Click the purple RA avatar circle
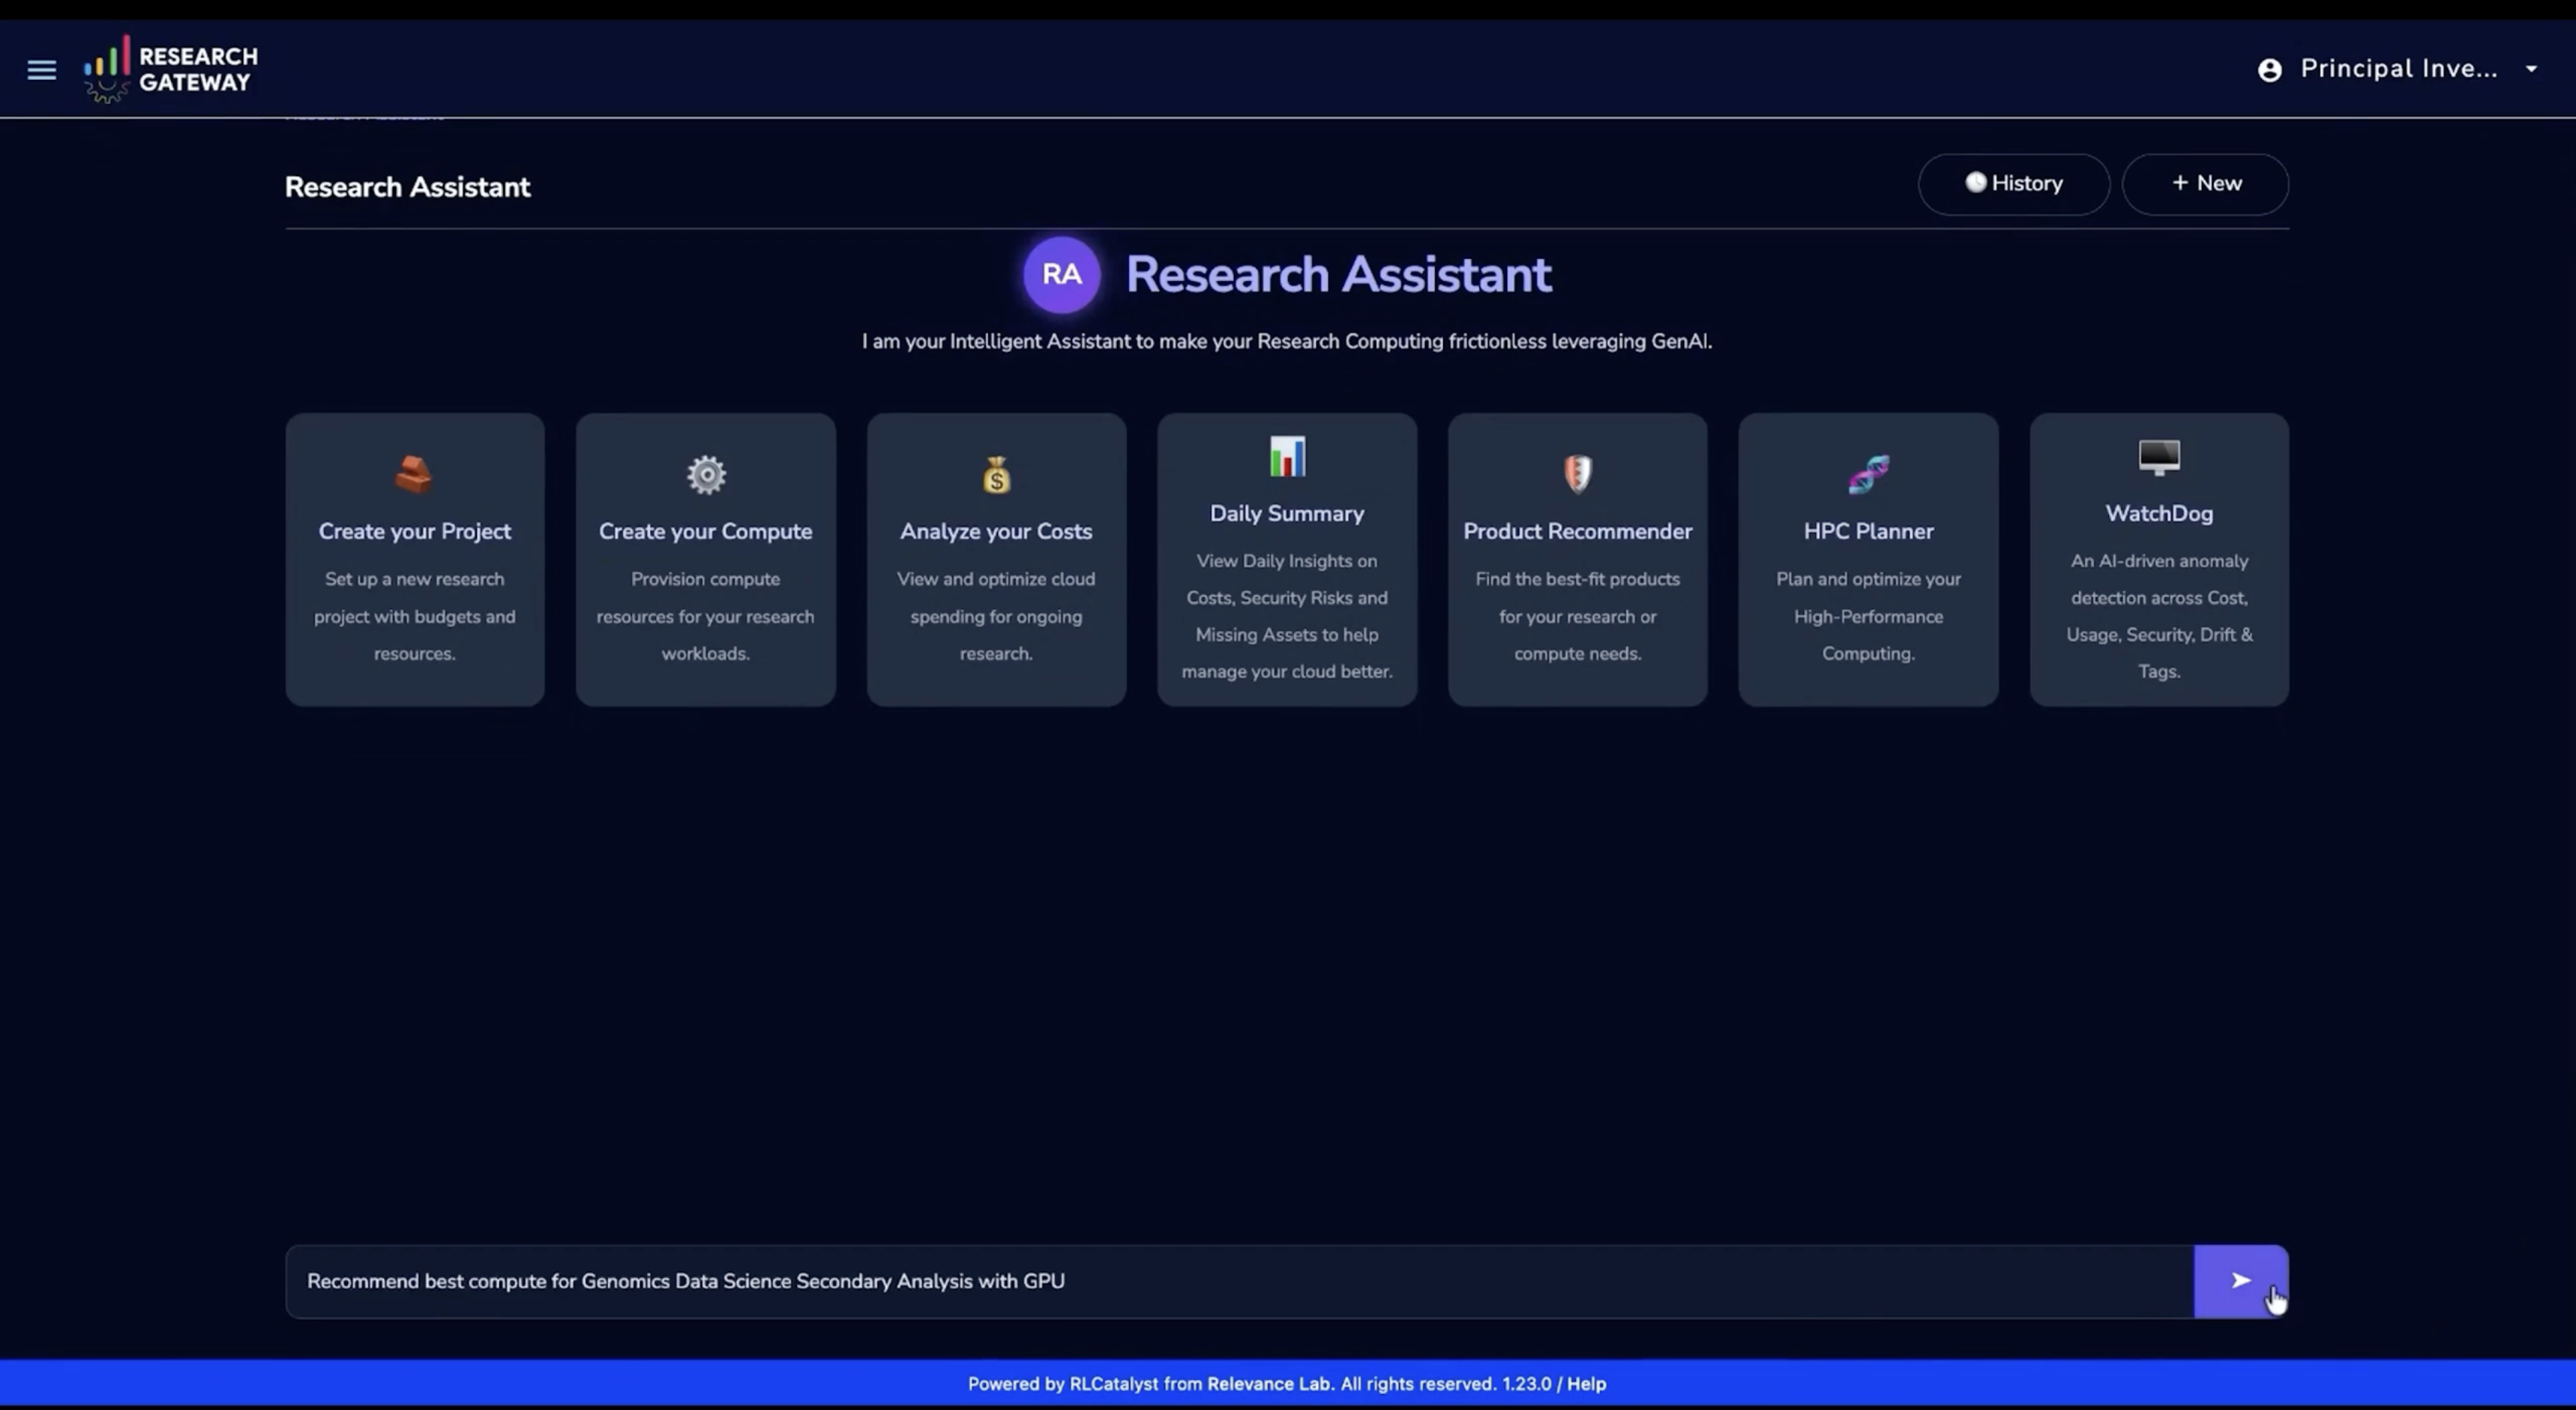The height and width of the screenshot is (1410, 2576). coord(1061,275)
